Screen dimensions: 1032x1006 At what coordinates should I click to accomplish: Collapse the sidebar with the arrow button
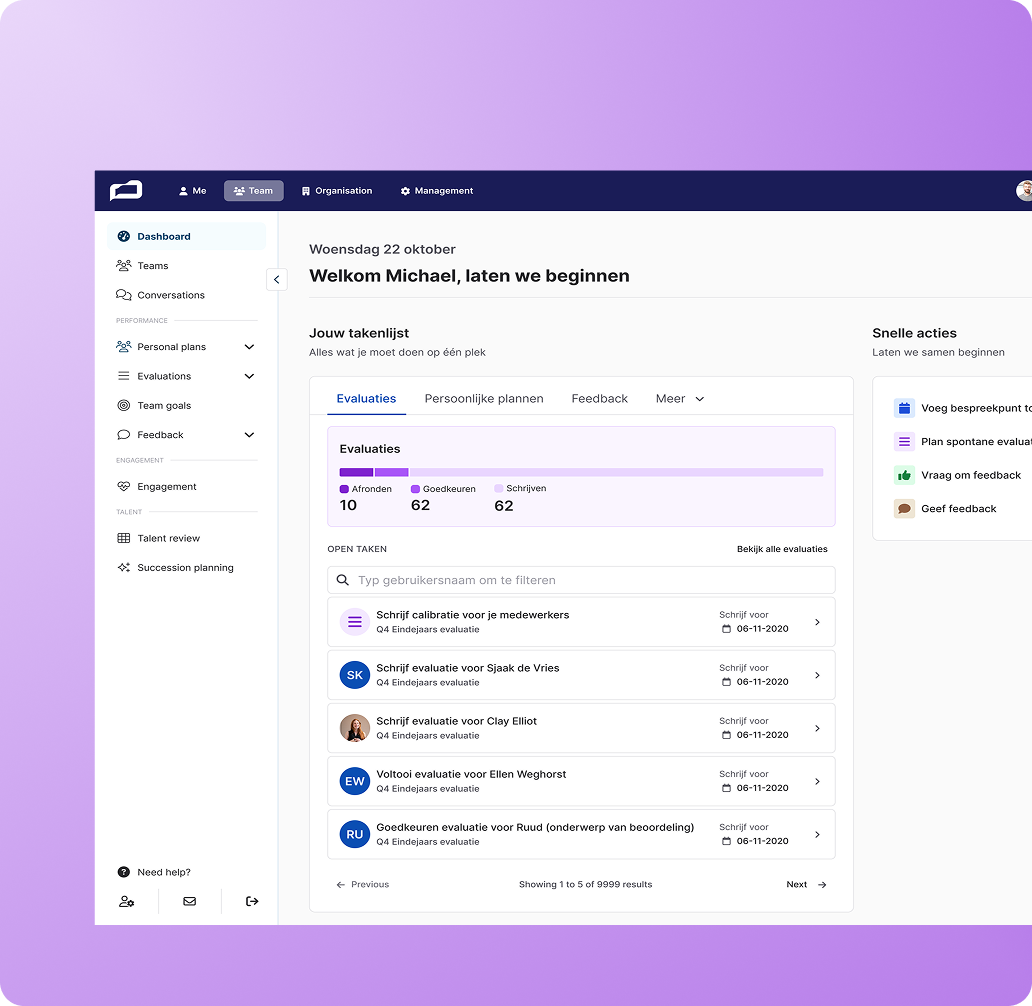pos(276,280)
